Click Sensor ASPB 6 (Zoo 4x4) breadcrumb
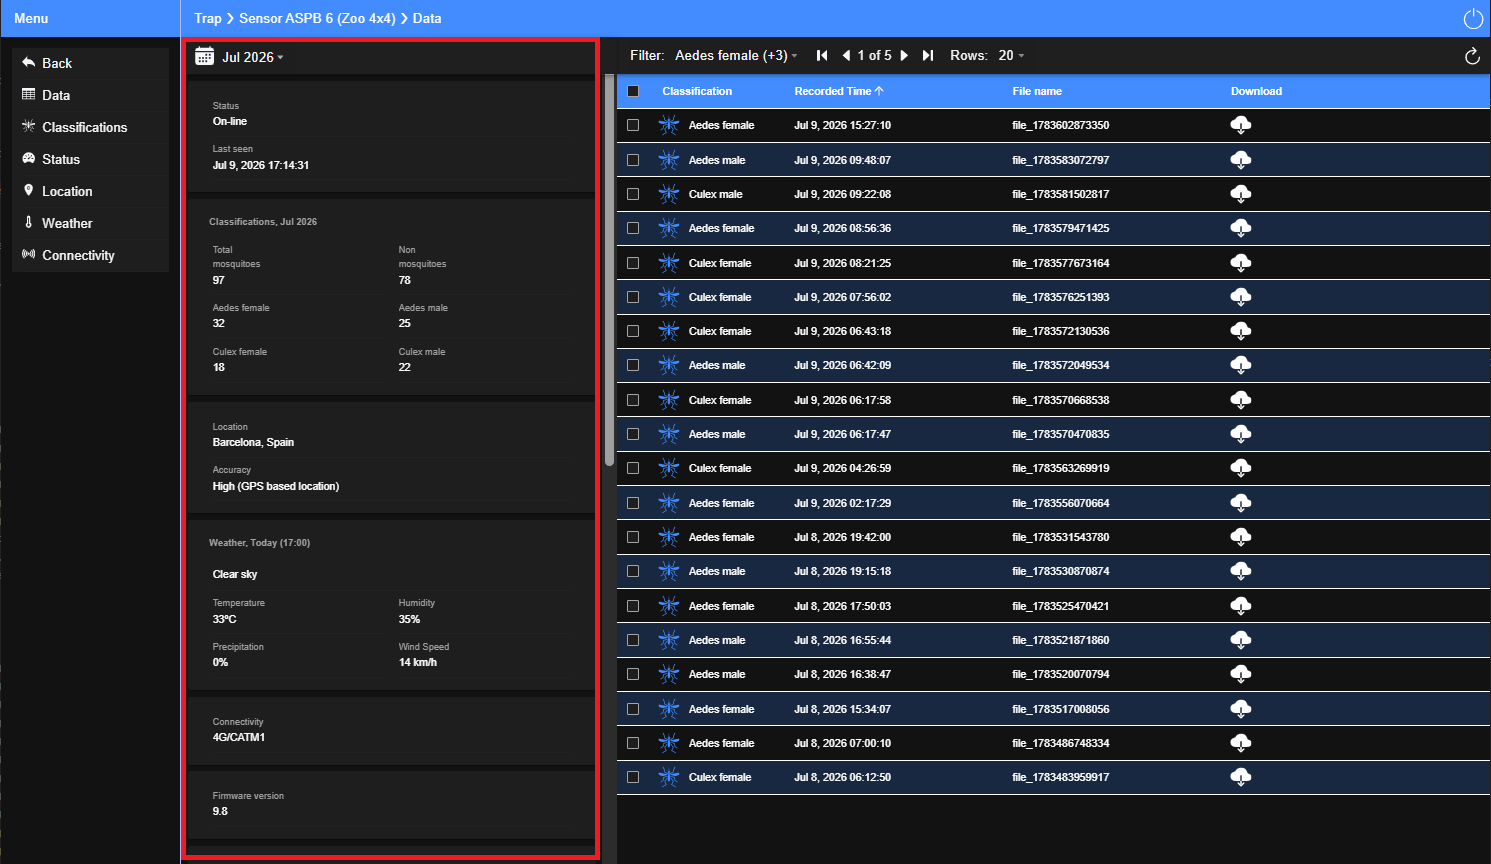The height and width of the screenshot is (864, 1491). [317, 18]
